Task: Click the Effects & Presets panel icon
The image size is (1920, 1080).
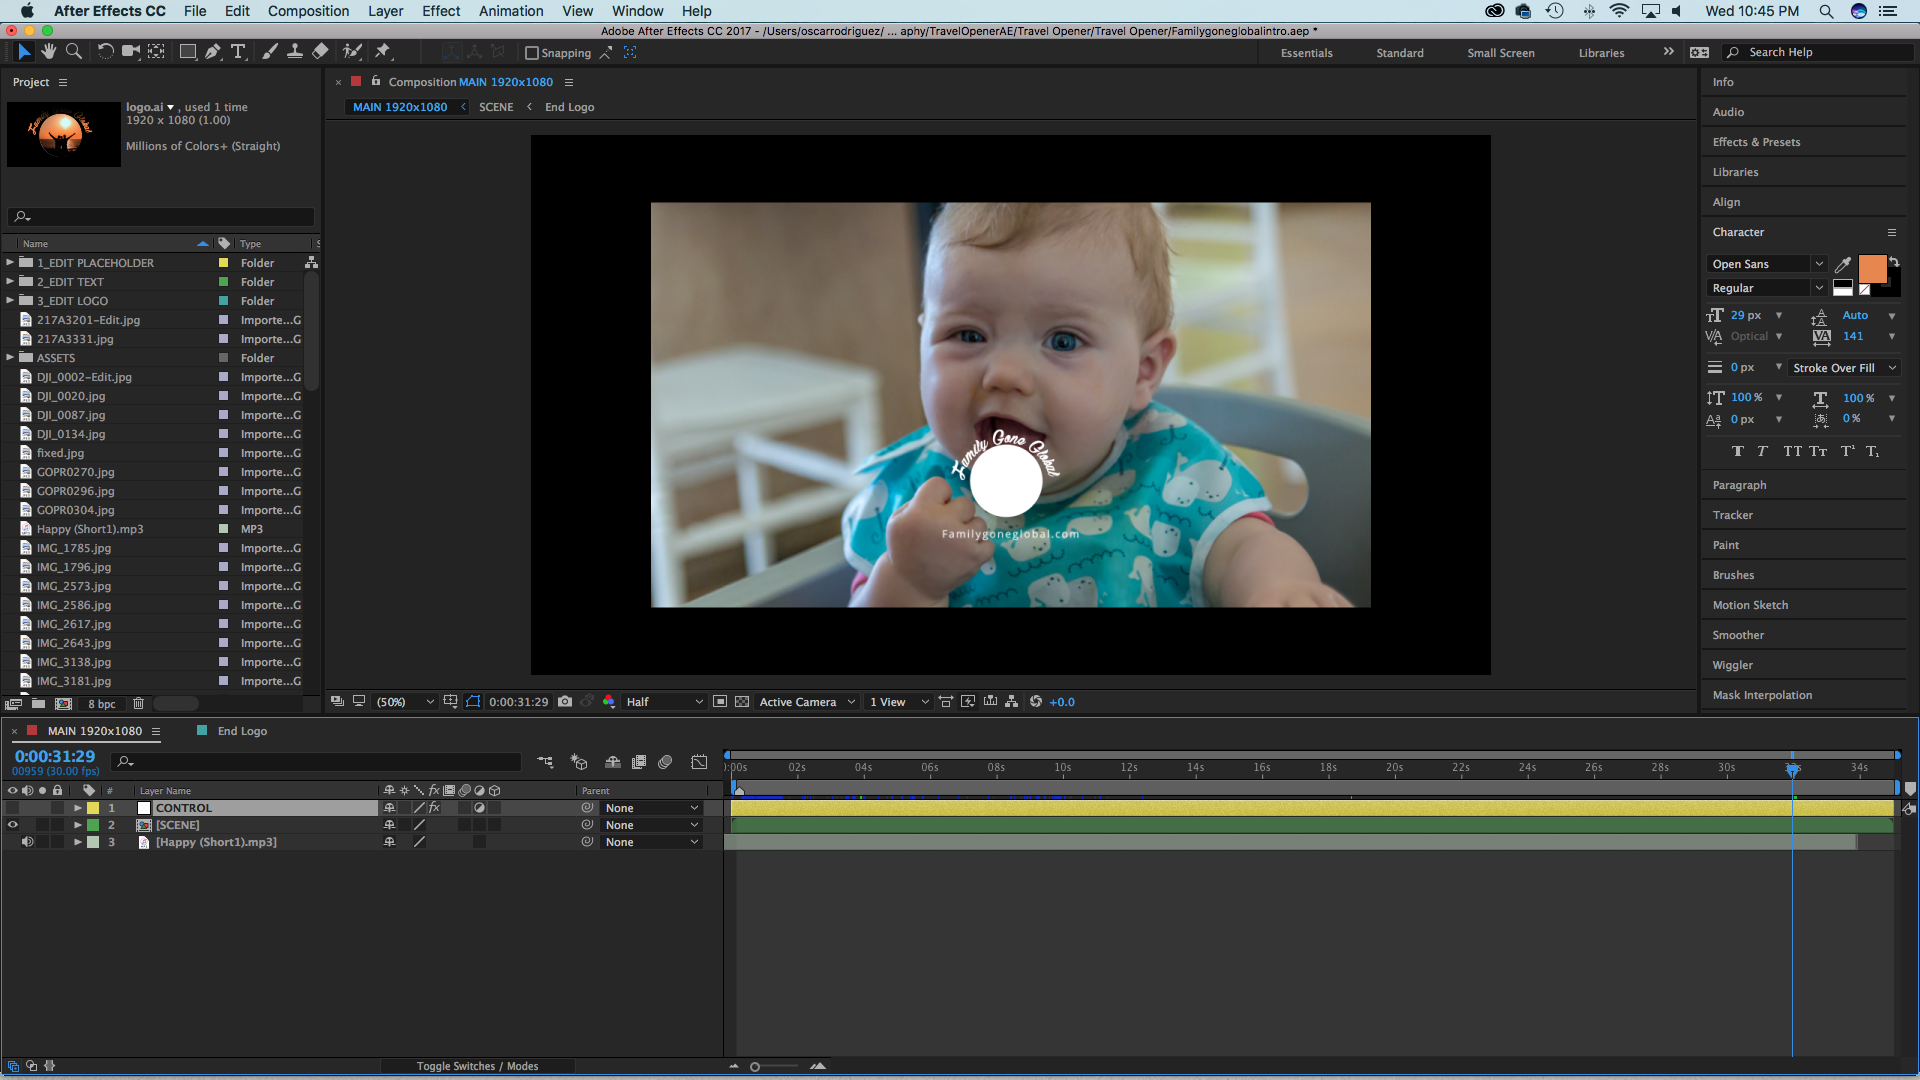Action: pyautogui.click(x=1756, y=141)
